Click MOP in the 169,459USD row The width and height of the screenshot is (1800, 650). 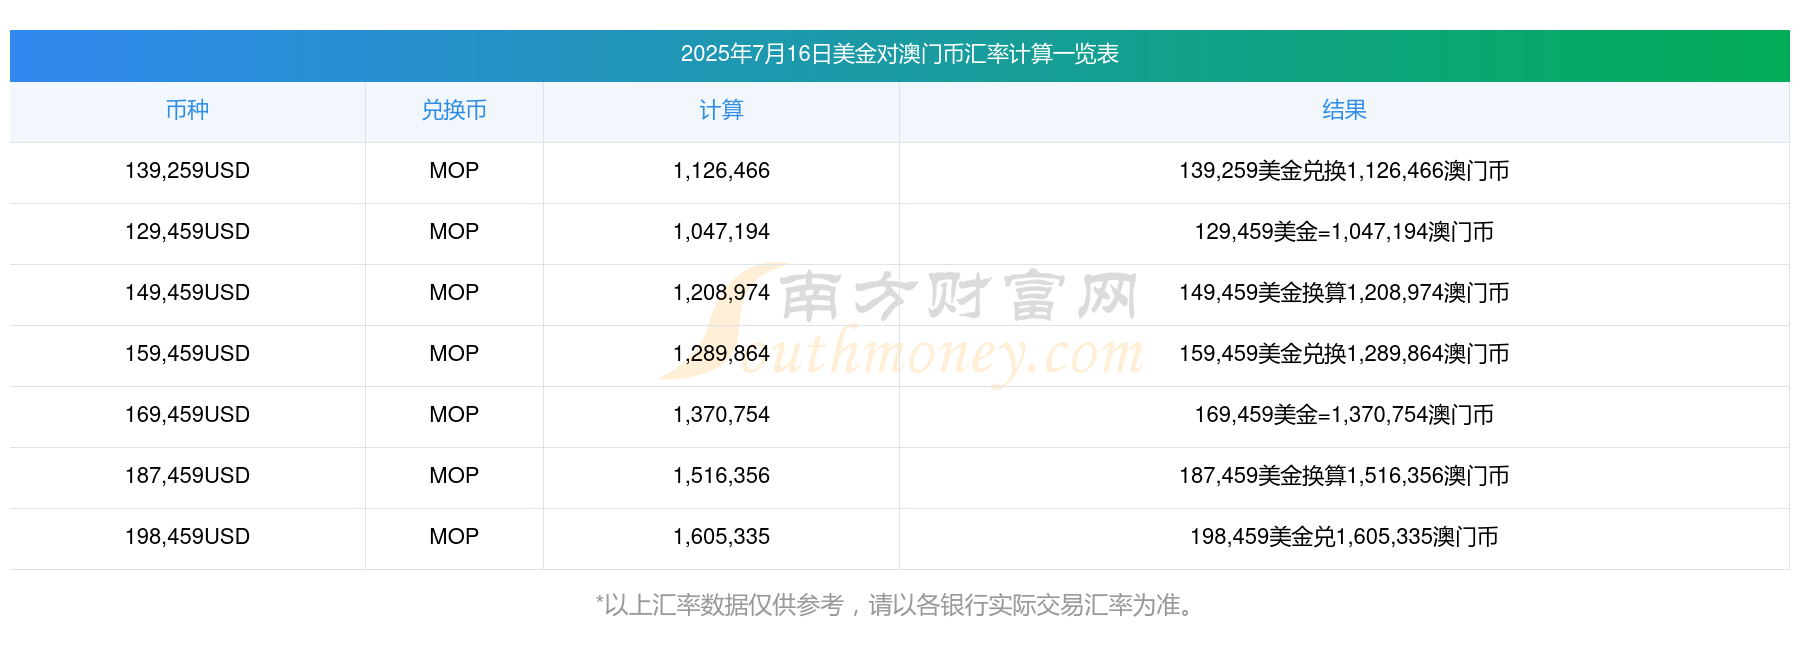pos(454,415)
